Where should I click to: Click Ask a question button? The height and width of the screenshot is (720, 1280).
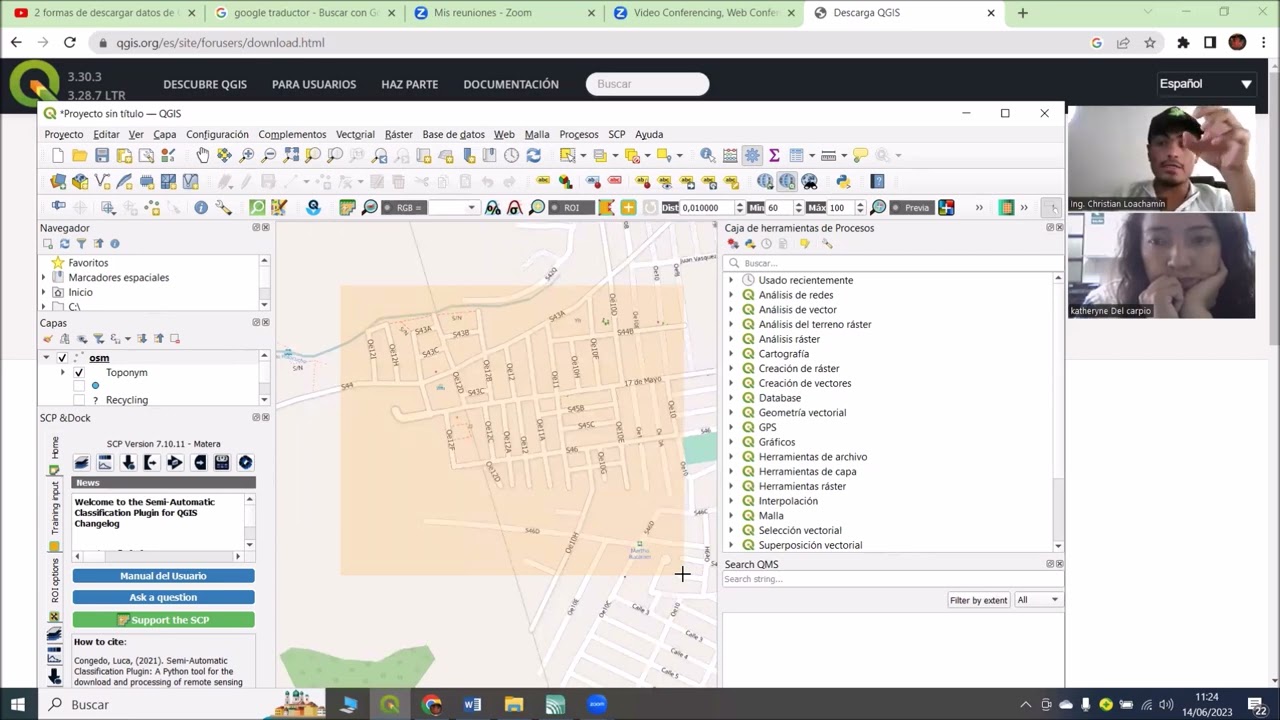click(x=163, y=597)
